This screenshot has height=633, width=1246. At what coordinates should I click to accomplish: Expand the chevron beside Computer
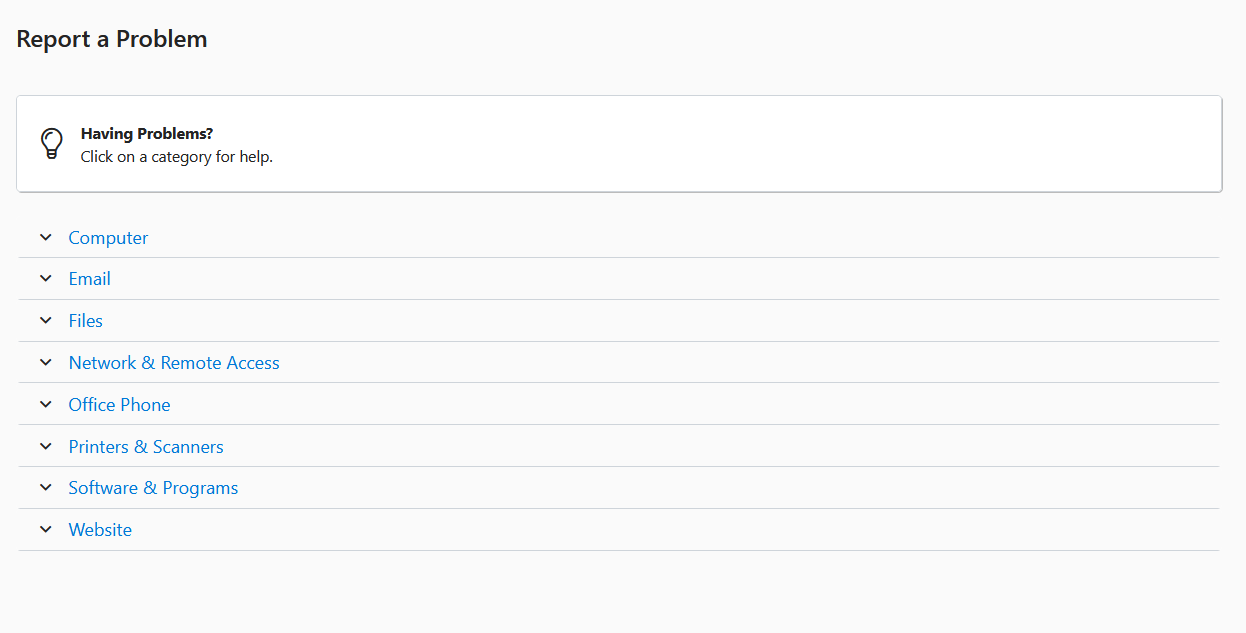[45, 237]
